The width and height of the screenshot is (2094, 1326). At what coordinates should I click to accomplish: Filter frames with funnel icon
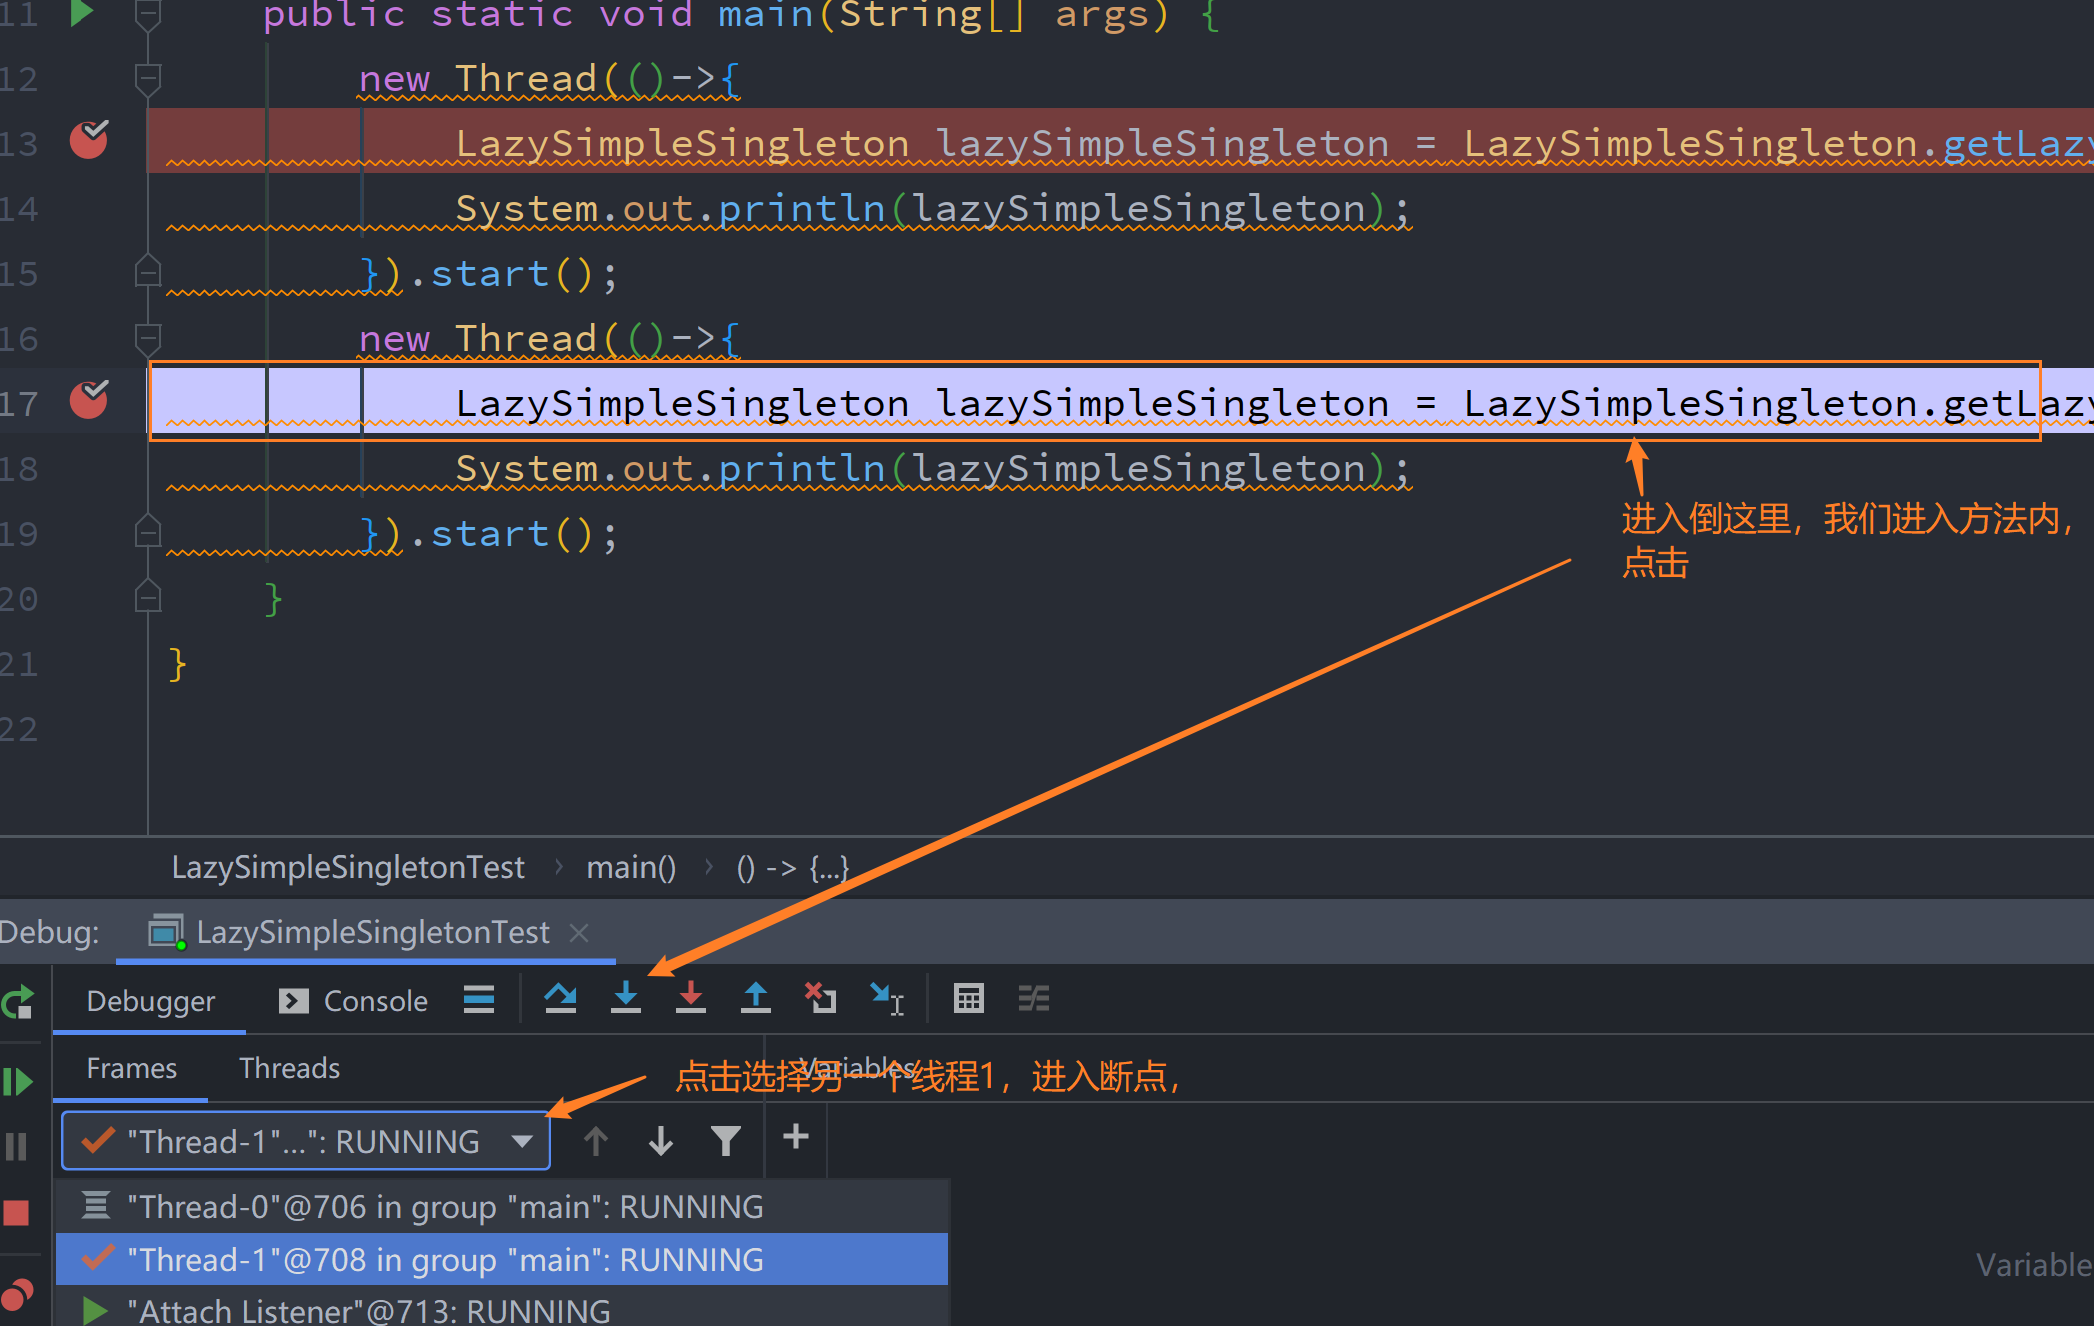pyautogui.click(x=725, y=1140)
